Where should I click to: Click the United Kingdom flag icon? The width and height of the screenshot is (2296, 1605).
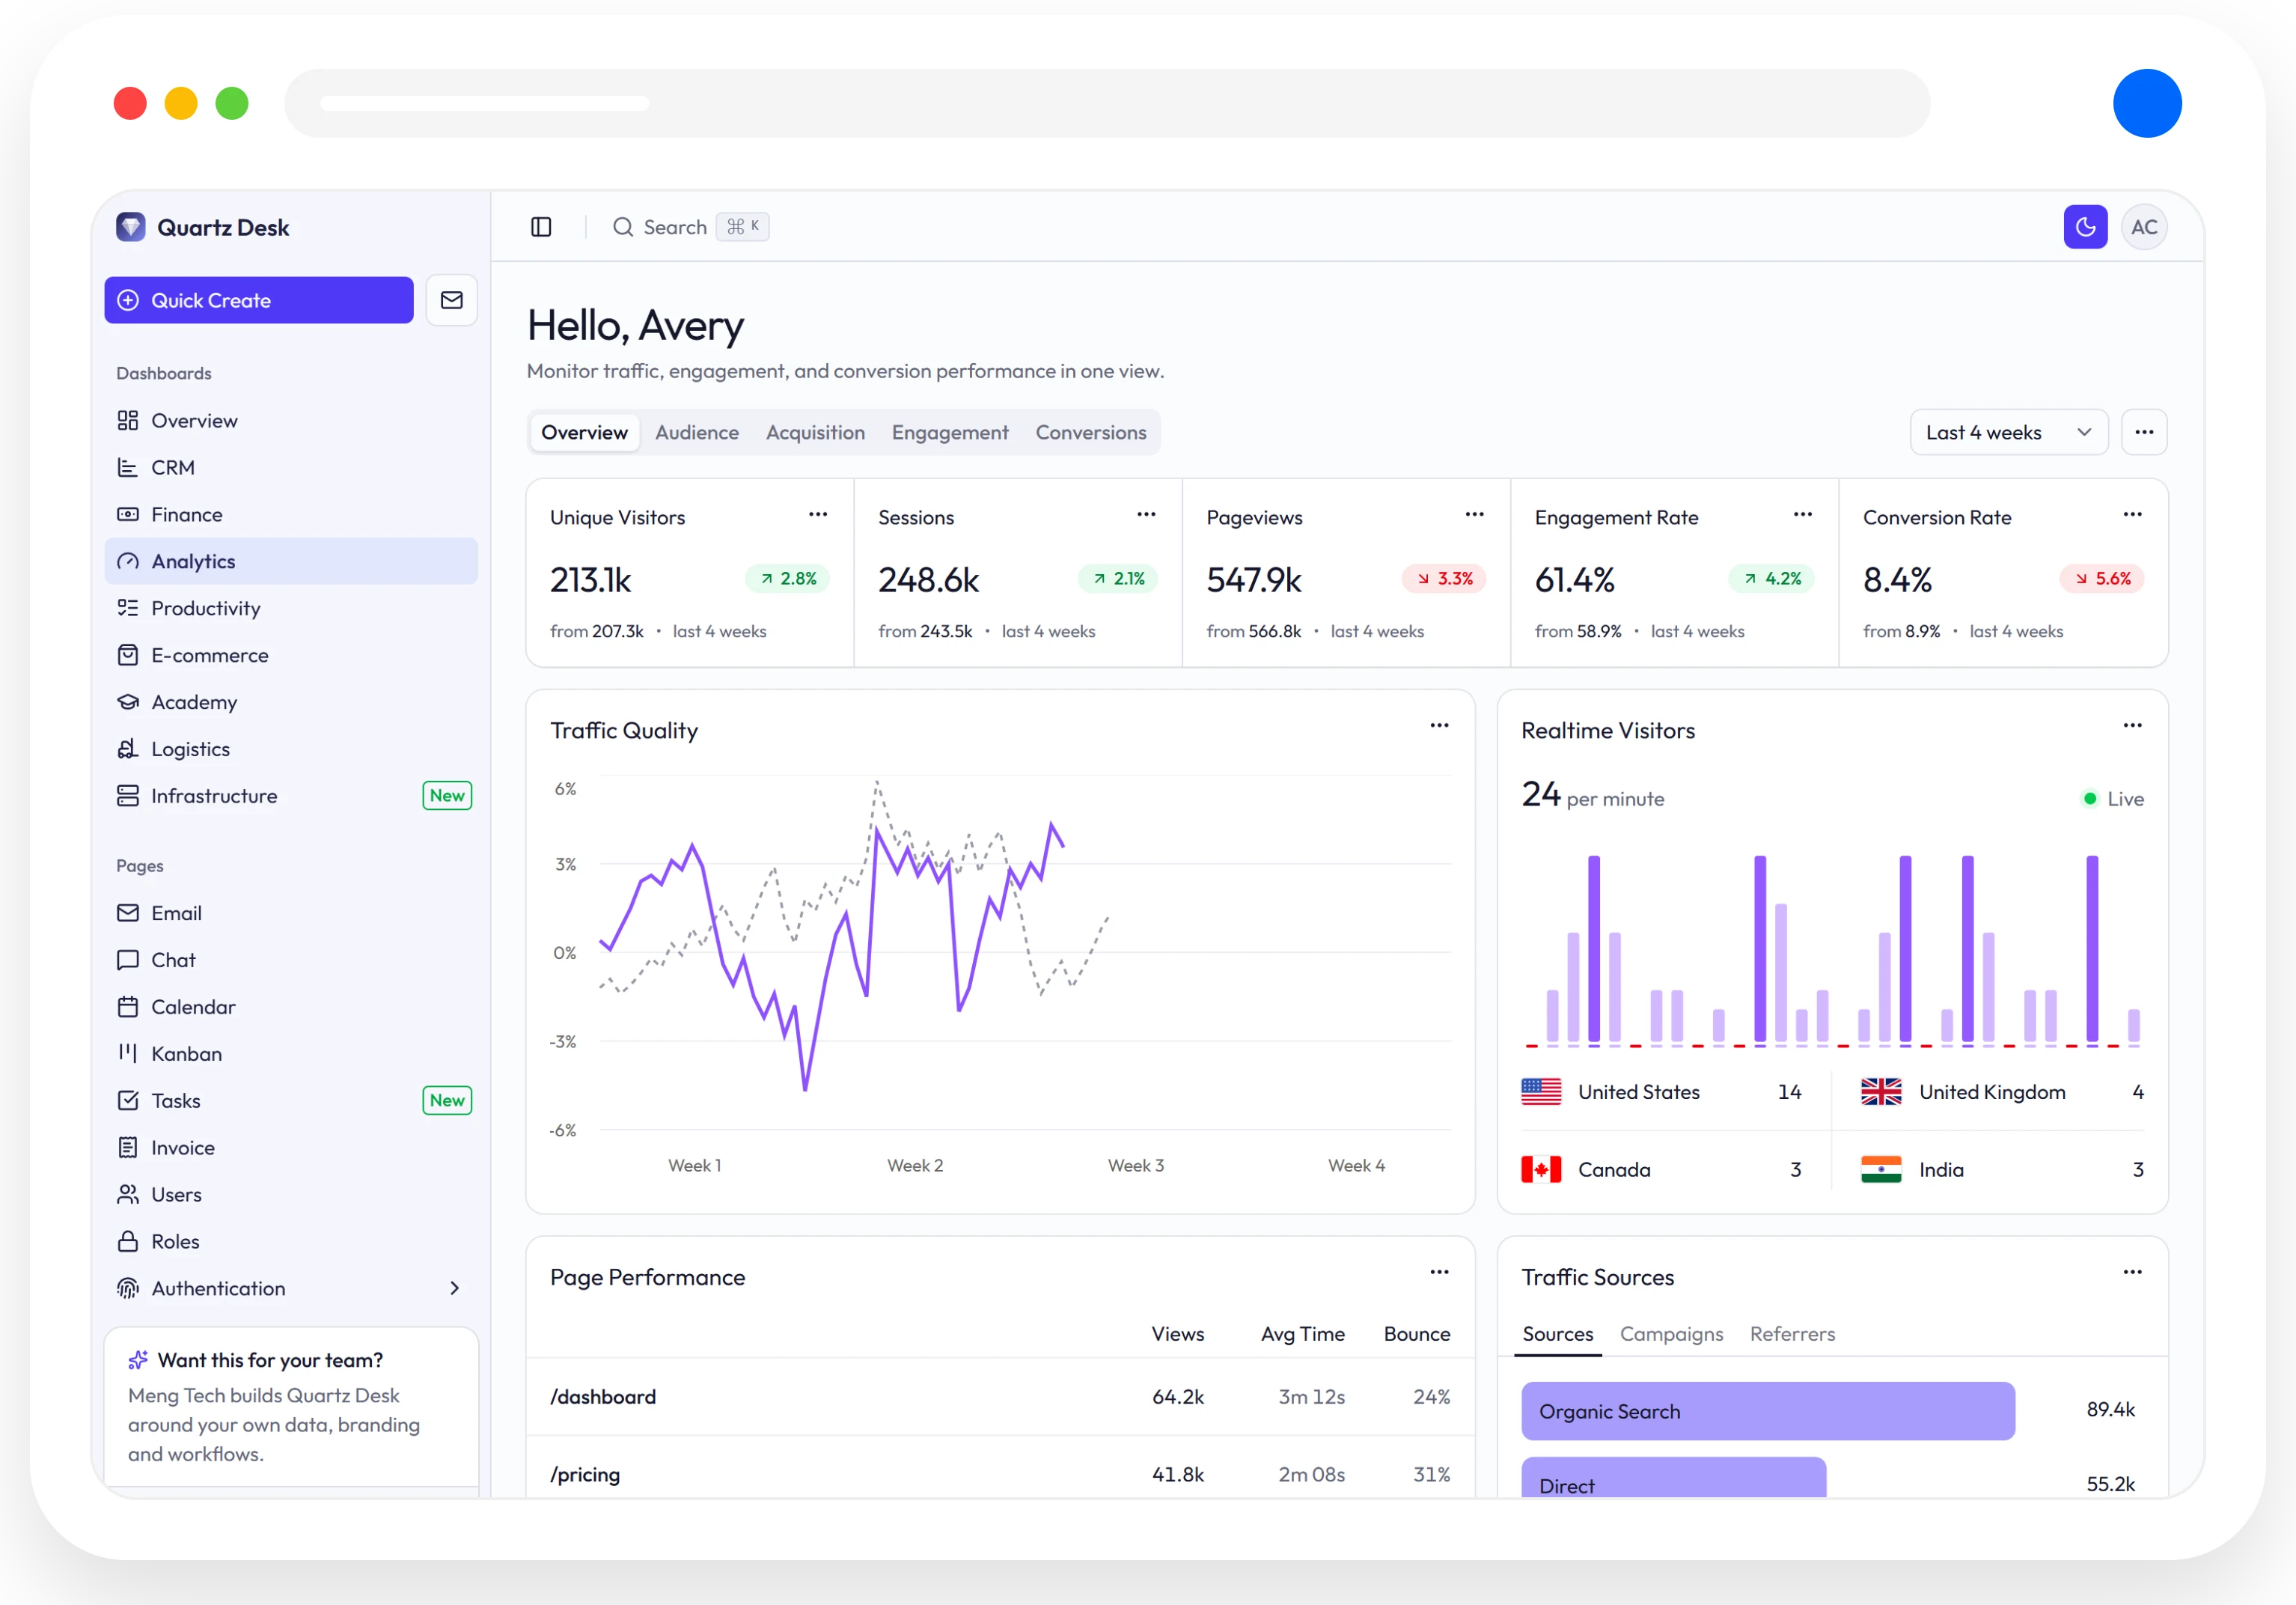pos(1881,1092)
